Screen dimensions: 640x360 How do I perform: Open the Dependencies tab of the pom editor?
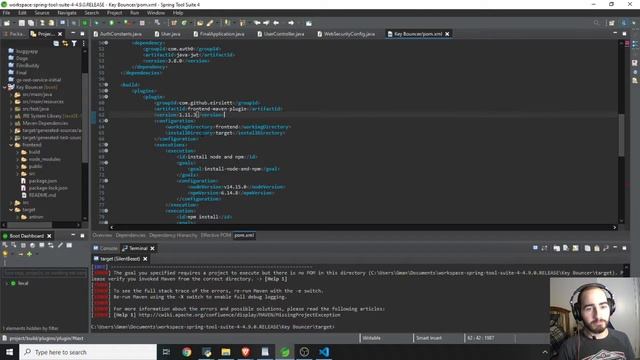pyautogui.click(x=130, y=236)
